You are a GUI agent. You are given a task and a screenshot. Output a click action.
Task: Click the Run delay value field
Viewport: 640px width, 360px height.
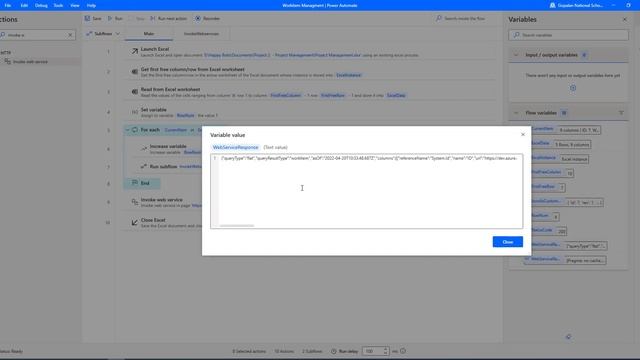coord(373,351)
